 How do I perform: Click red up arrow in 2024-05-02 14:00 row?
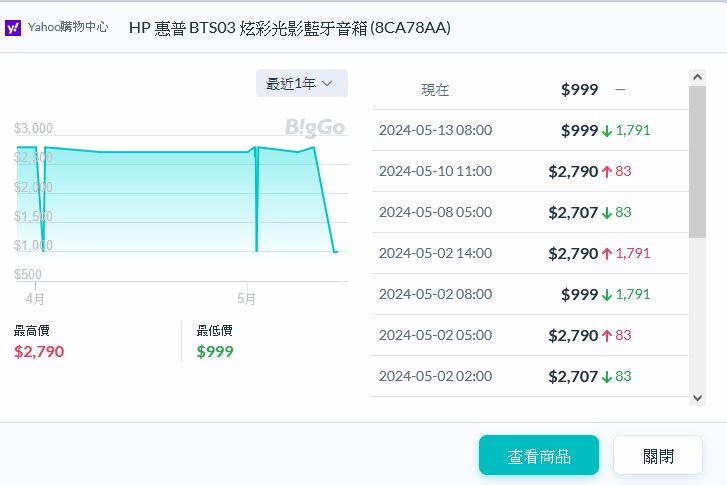coord(606,253)
